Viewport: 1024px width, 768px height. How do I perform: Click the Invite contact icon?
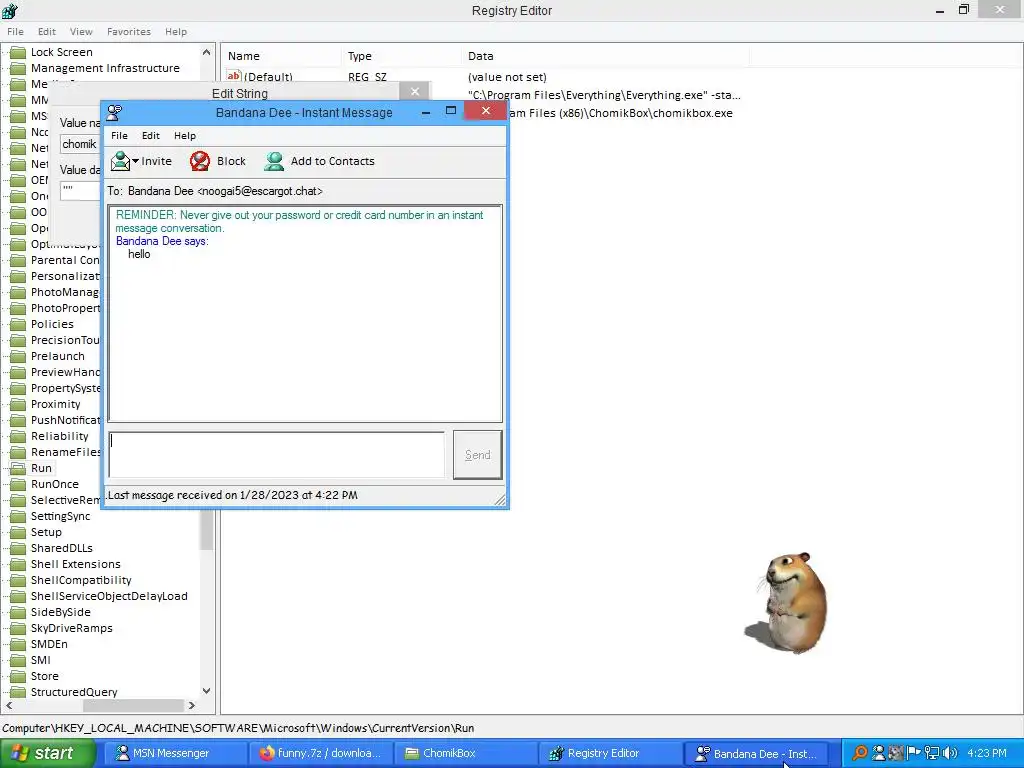[120, 161]
